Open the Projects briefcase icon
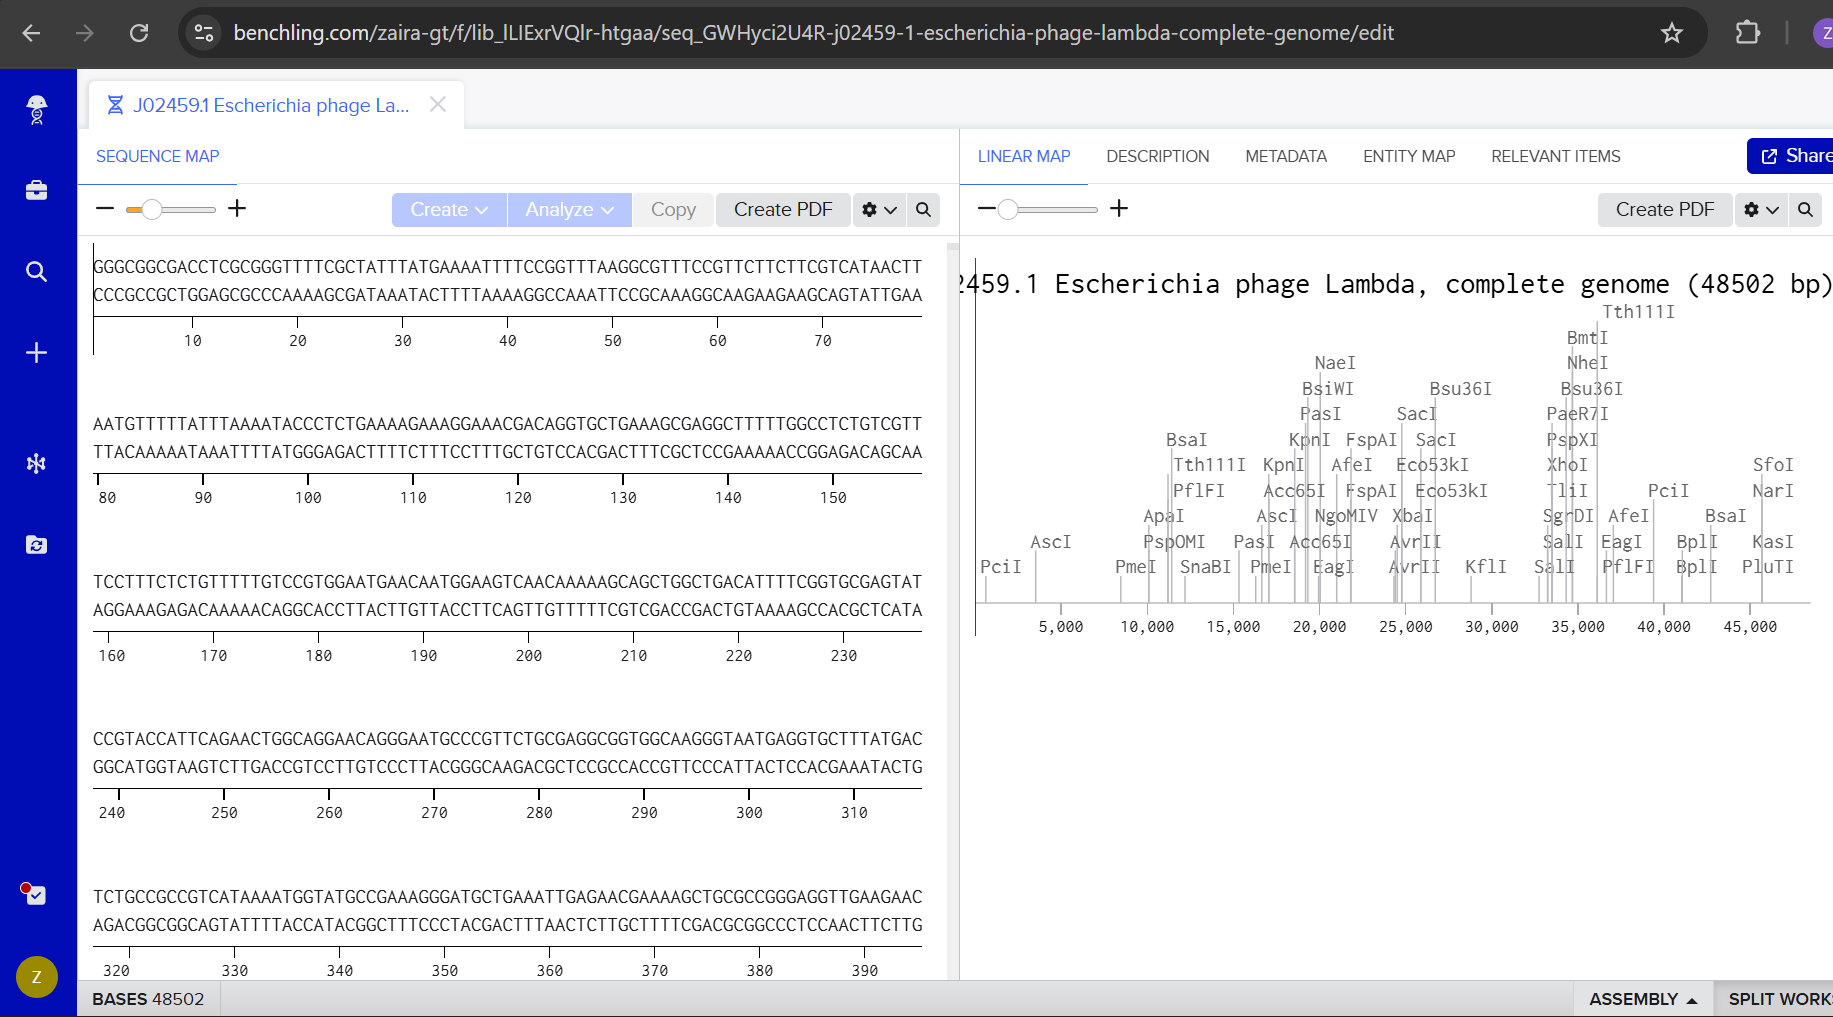 tap(37, 190)
